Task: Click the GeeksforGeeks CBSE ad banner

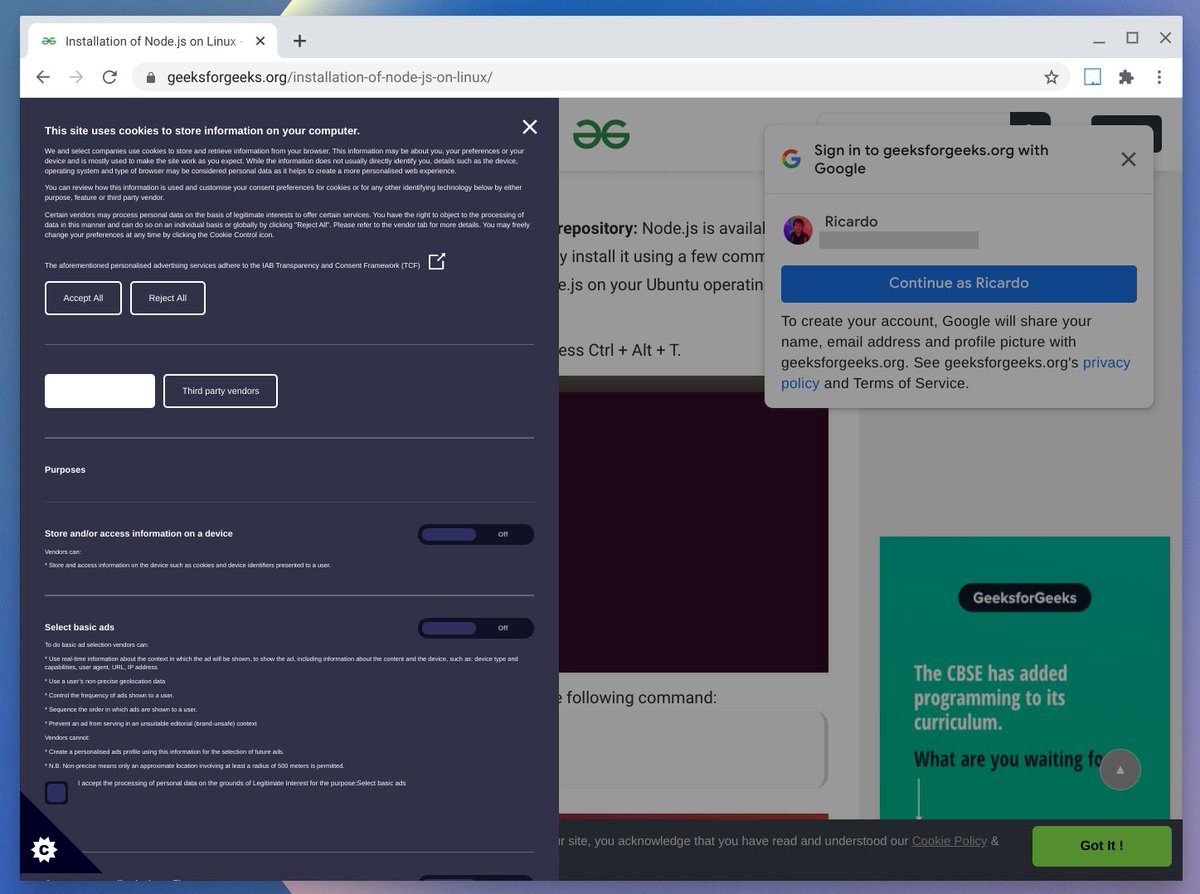Action: pyautogui.click(x=1025, y=678)
